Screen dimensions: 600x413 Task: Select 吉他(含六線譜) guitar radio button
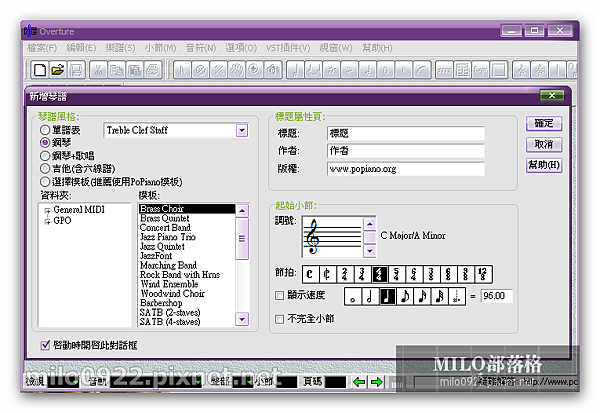pos(45,168)
